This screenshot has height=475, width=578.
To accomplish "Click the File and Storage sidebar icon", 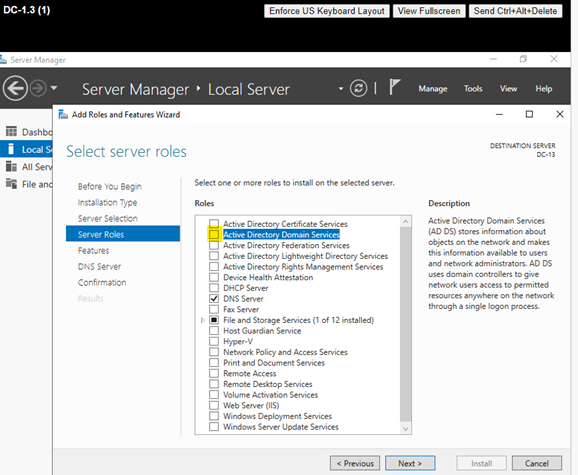I will (x=11, y=184).
